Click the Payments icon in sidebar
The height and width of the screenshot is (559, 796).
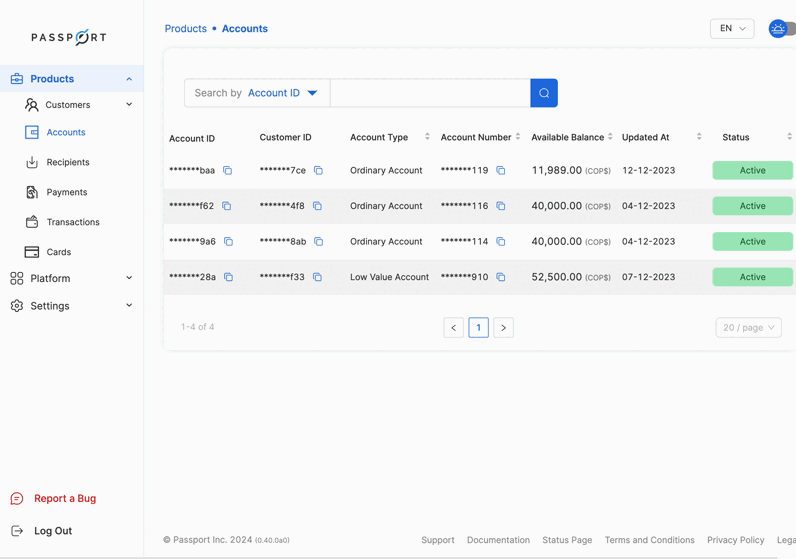click(x=31, y=192)
